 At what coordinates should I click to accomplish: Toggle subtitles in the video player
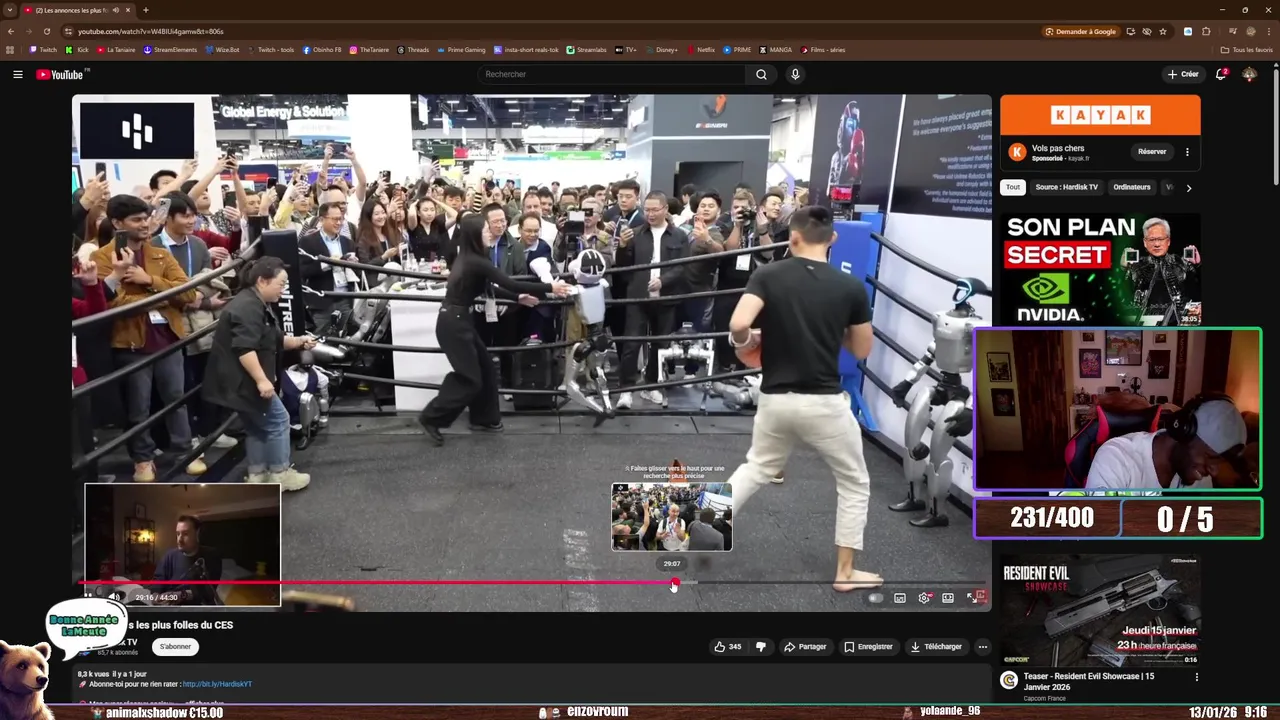[900, 598]
